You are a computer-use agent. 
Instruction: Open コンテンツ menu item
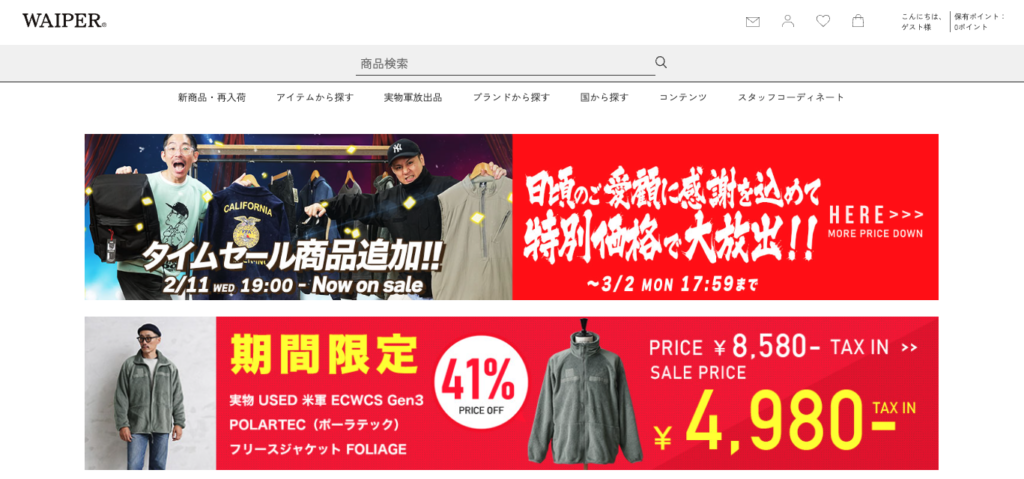click(683, 97)
